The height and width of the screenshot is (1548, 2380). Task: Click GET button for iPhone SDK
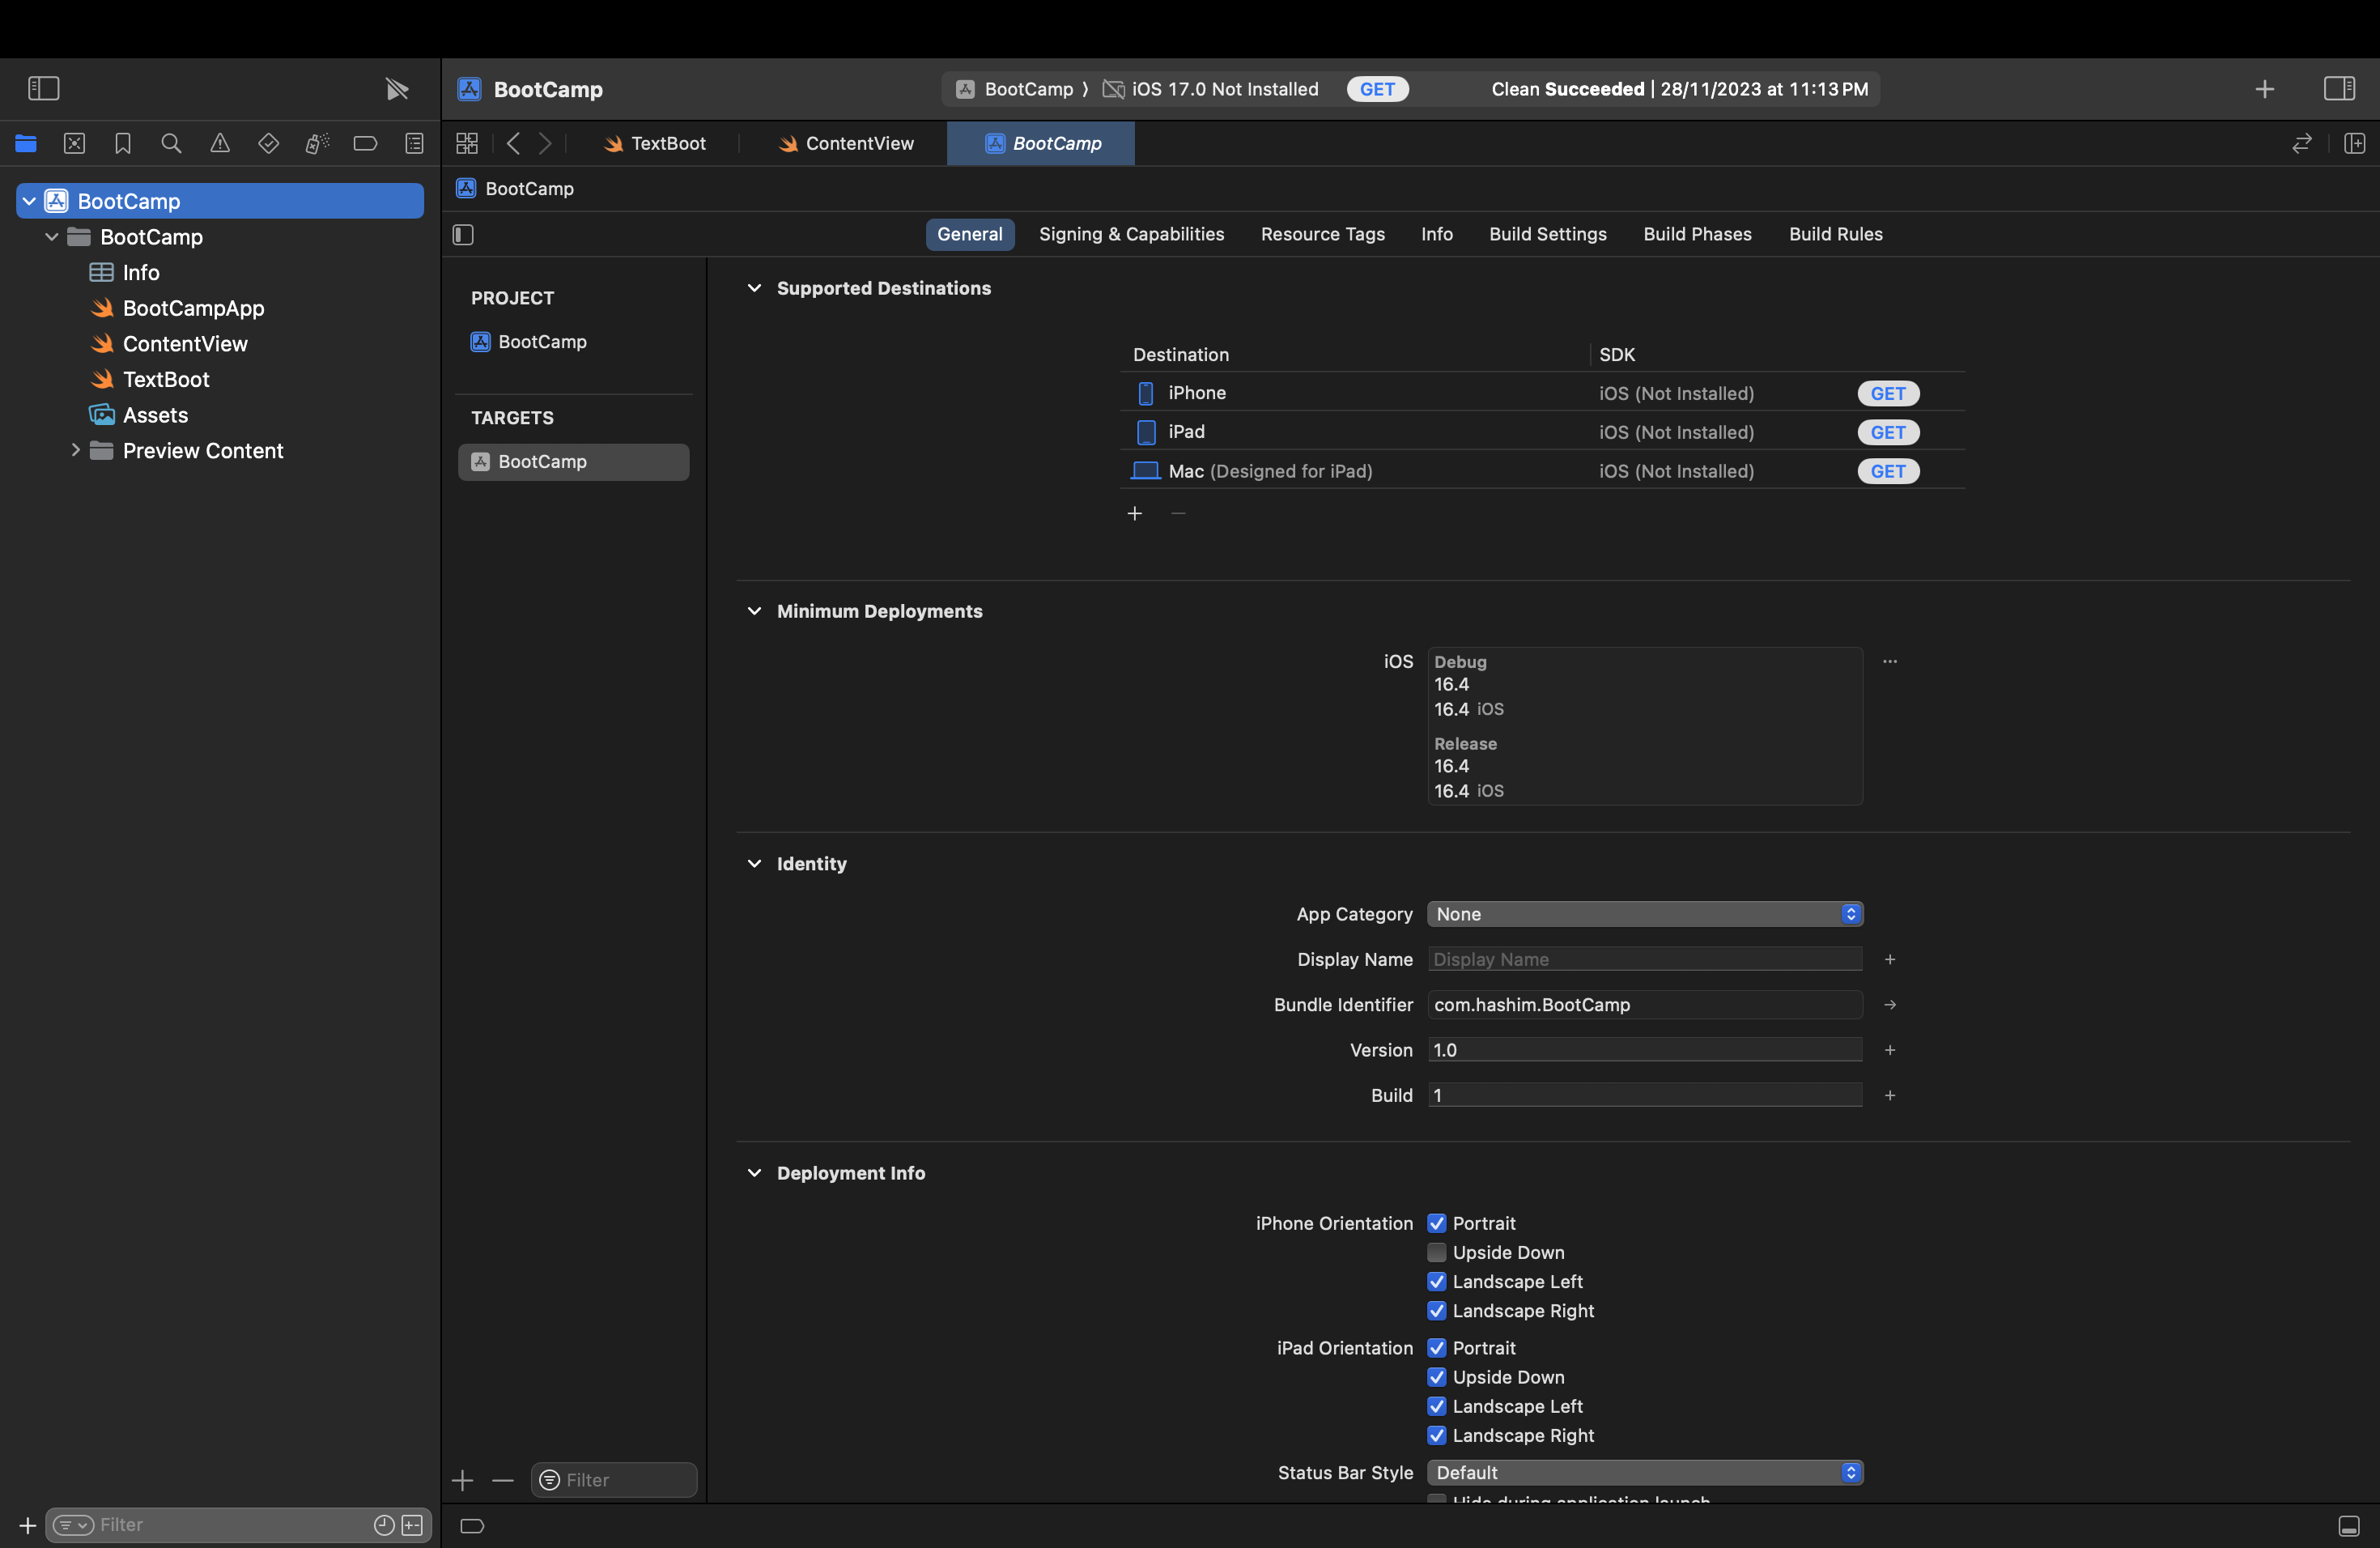click(x=1887, y=393)
